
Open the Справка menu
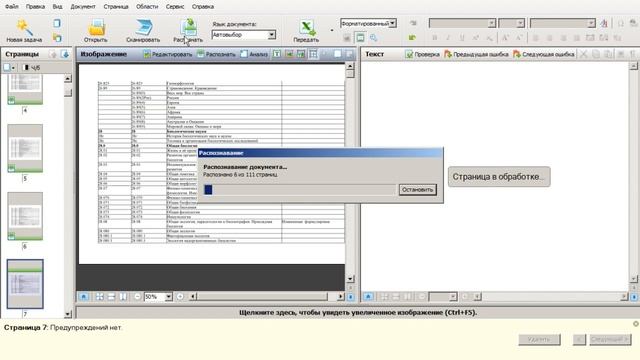pos(202,7)
